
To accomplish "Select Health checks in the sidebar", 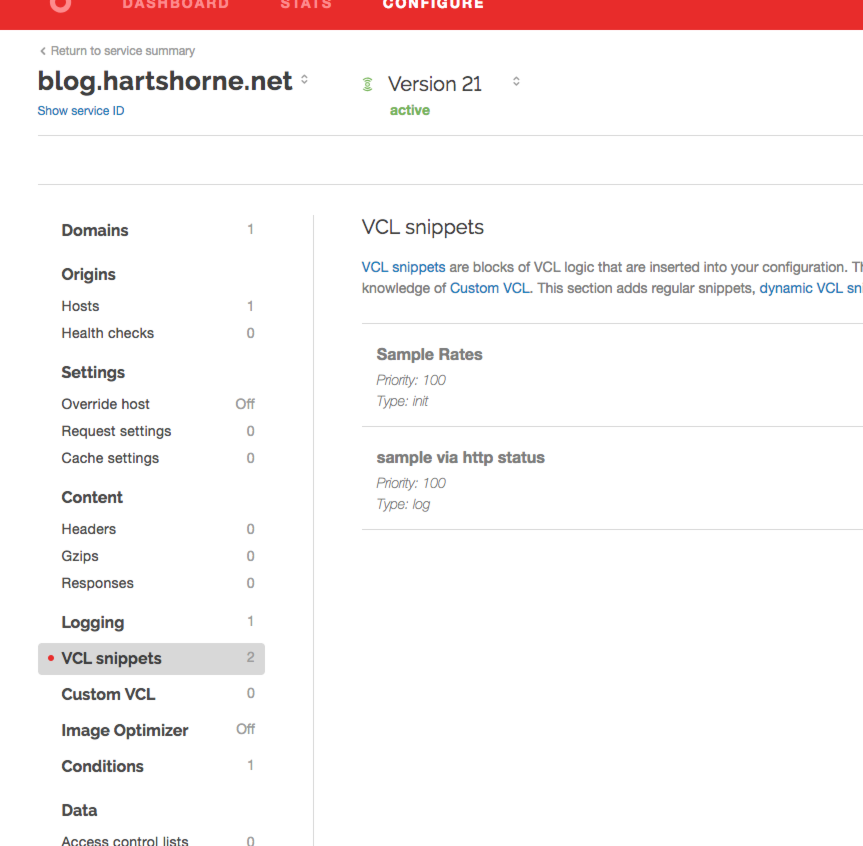I will (x=107, y=333).
